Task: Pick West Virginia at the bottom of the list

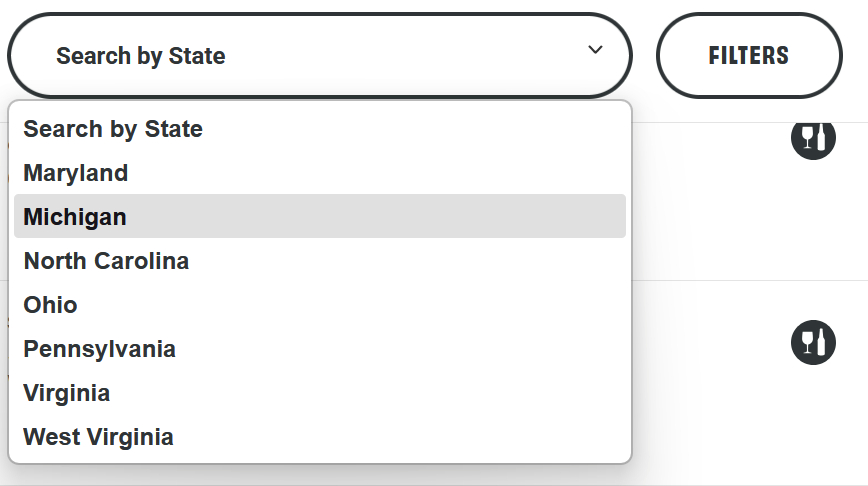Action: coord(98,437)
